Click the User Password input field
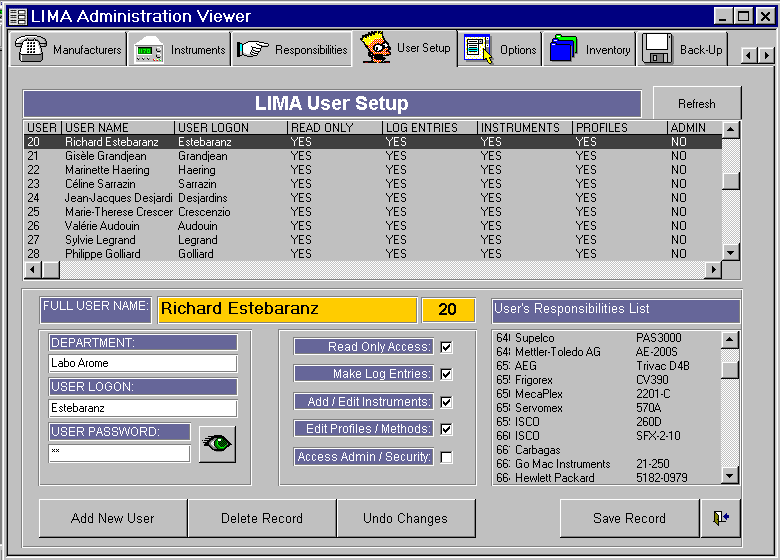Screen dimensions: 780x560 click(x=119, y=453)
